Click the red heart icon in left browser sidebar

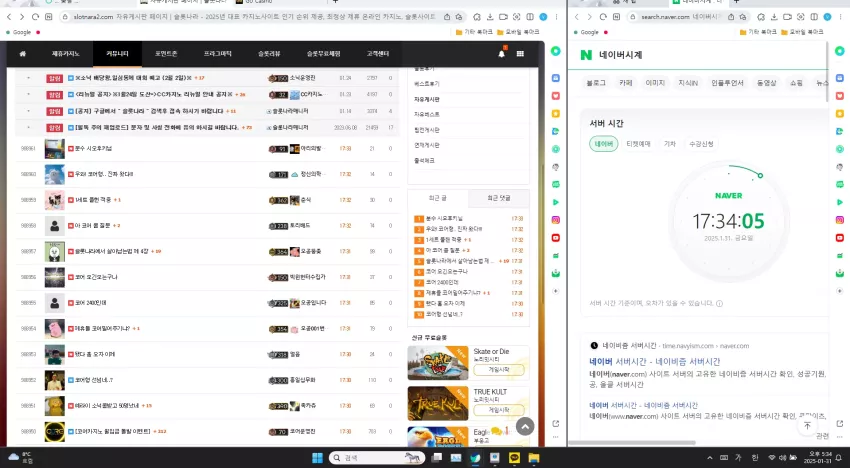click(556, 96)
